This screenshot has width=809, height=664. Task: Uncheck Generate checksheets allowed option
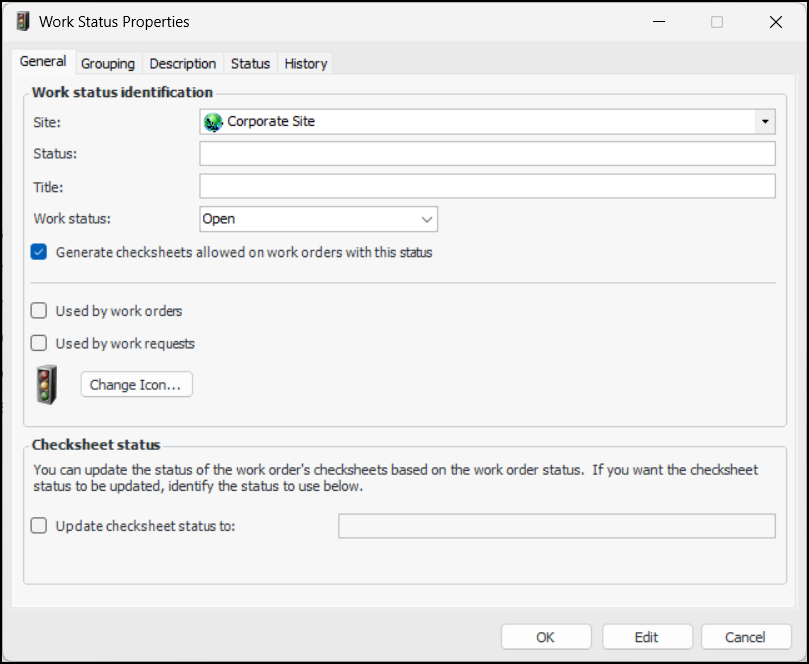tap(39, 252)
